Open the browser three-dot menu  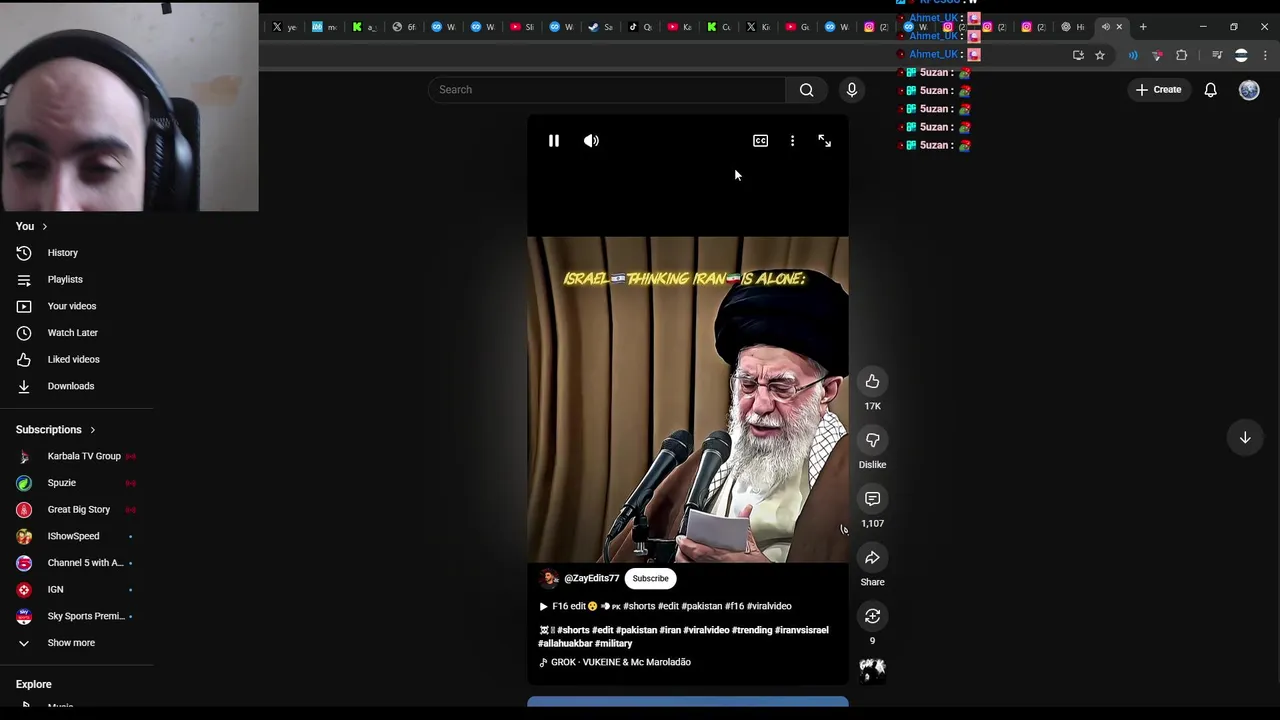pyautogui.click(x=1265, y=56)
